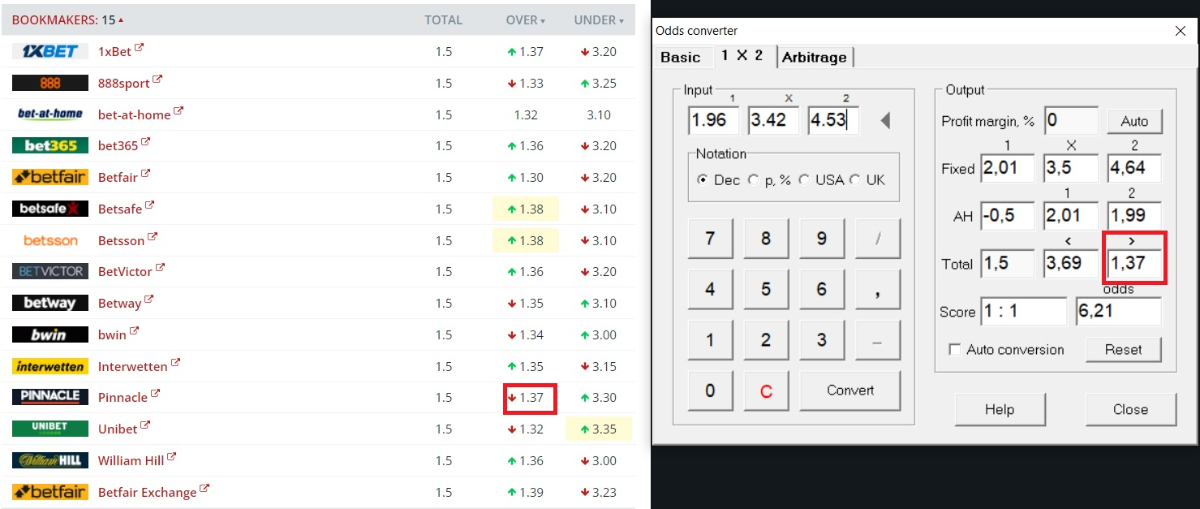The width and height of the screenshot is (1200, 509).
Task: Click the Betfair Exchange row logo
Action: [50, 491]
